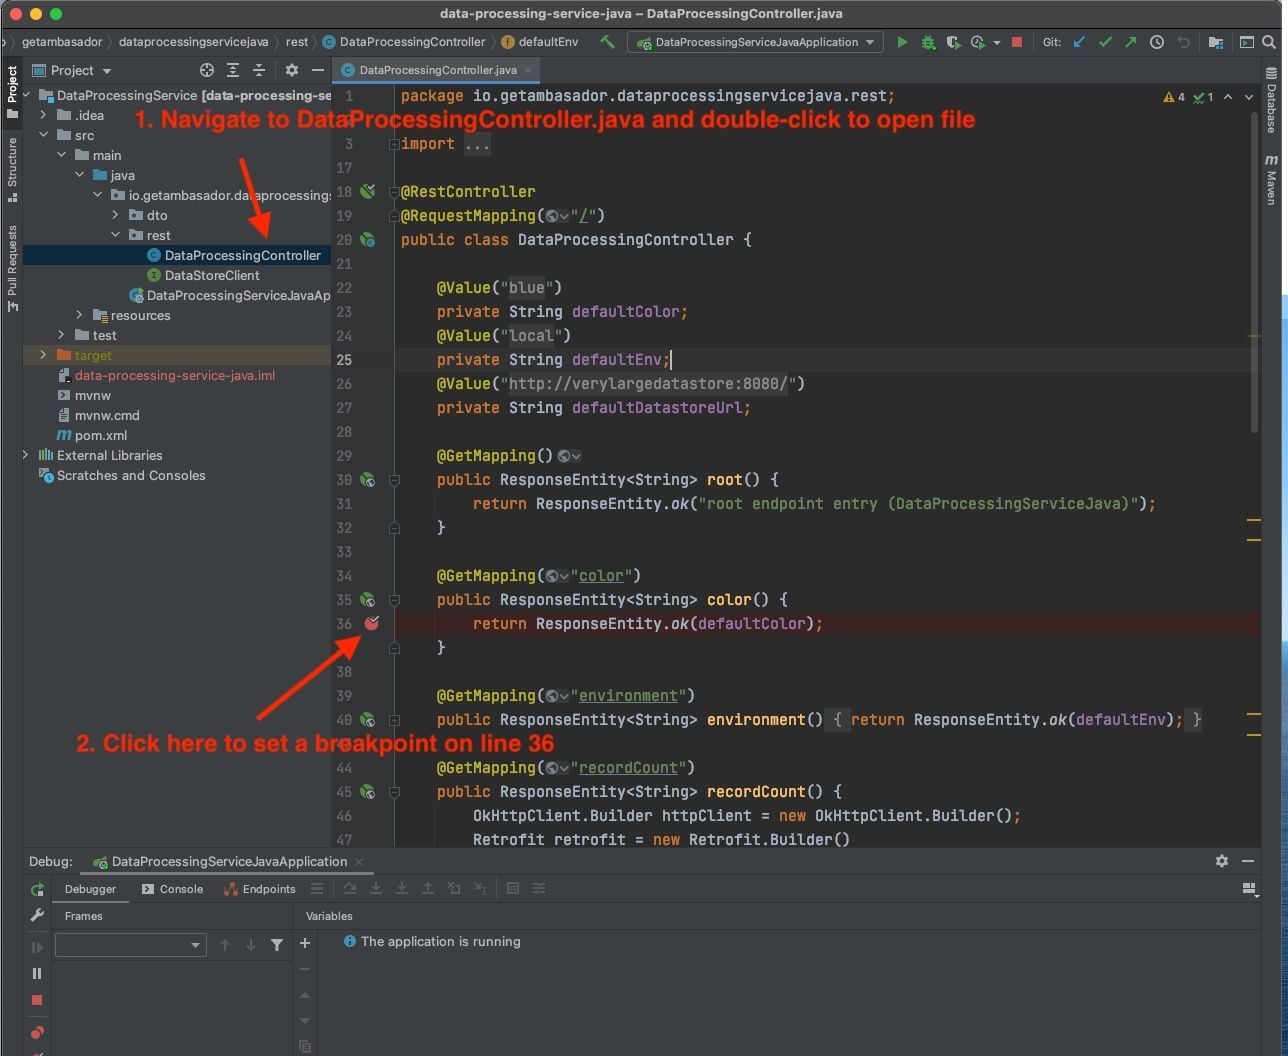Click Expand All icon in Project panel

coord(233,70)
